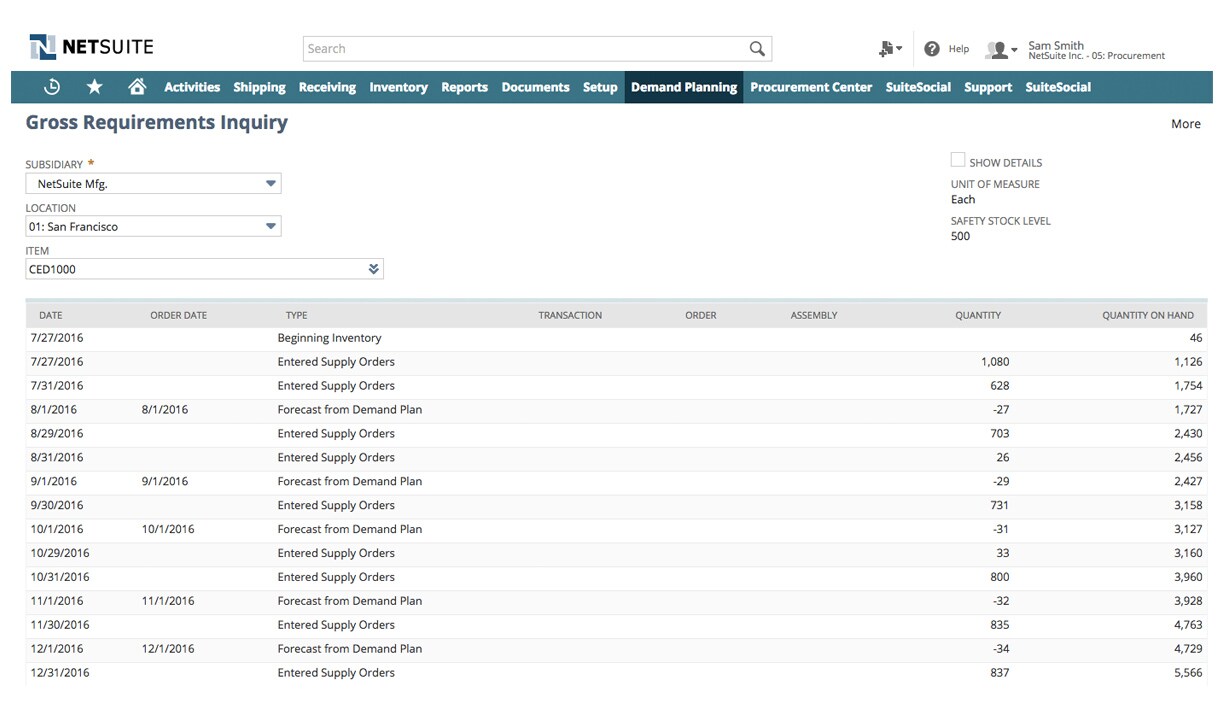1224x715 pixels.
Task: Click the -27 quantity value
Action: 999,410
